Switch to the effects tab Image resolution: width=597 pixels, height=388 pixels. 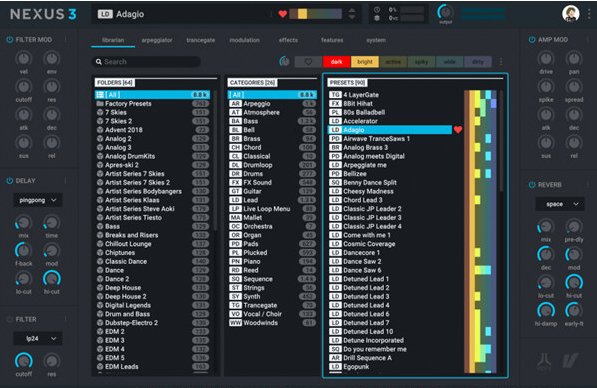point(288,40)
